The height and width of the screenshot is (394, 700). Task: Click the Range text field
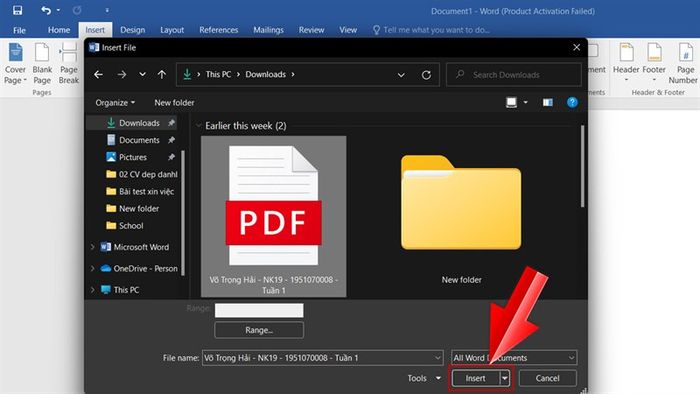click(x=259, y=310)
